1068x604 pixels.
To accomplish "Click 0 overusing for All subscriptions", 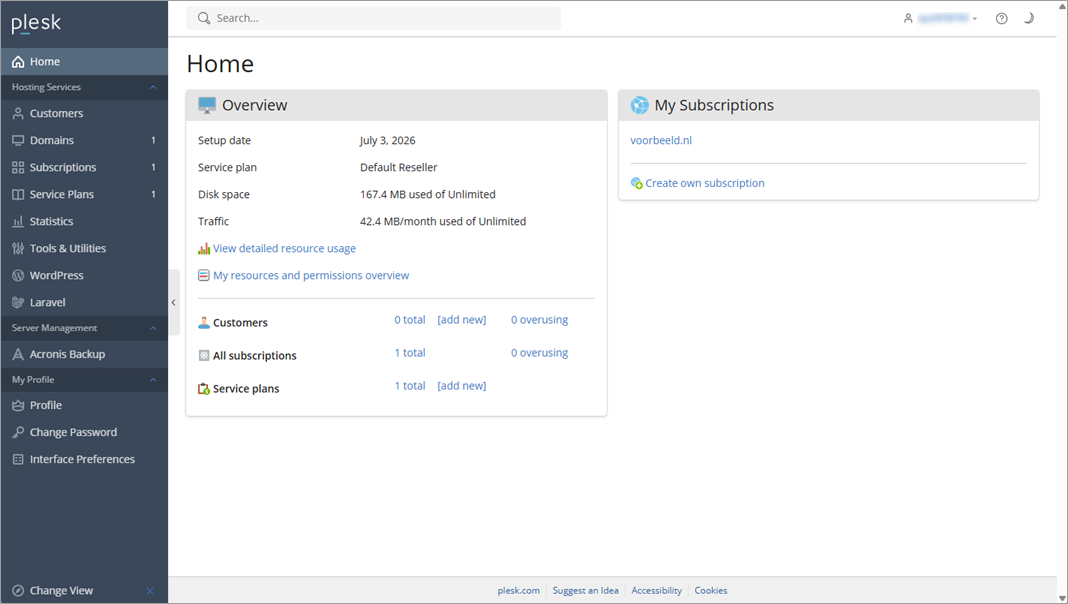I will click(539, 353).
